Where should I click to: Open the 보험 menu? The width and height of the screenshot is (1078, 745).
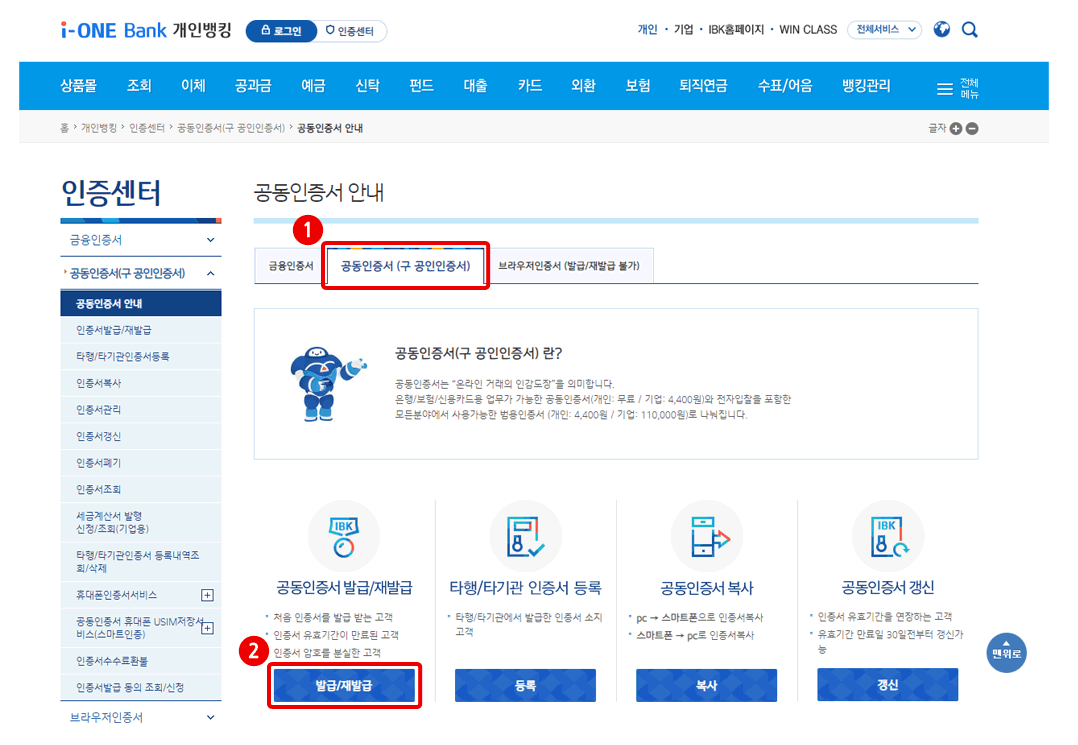tap(637, 86)
